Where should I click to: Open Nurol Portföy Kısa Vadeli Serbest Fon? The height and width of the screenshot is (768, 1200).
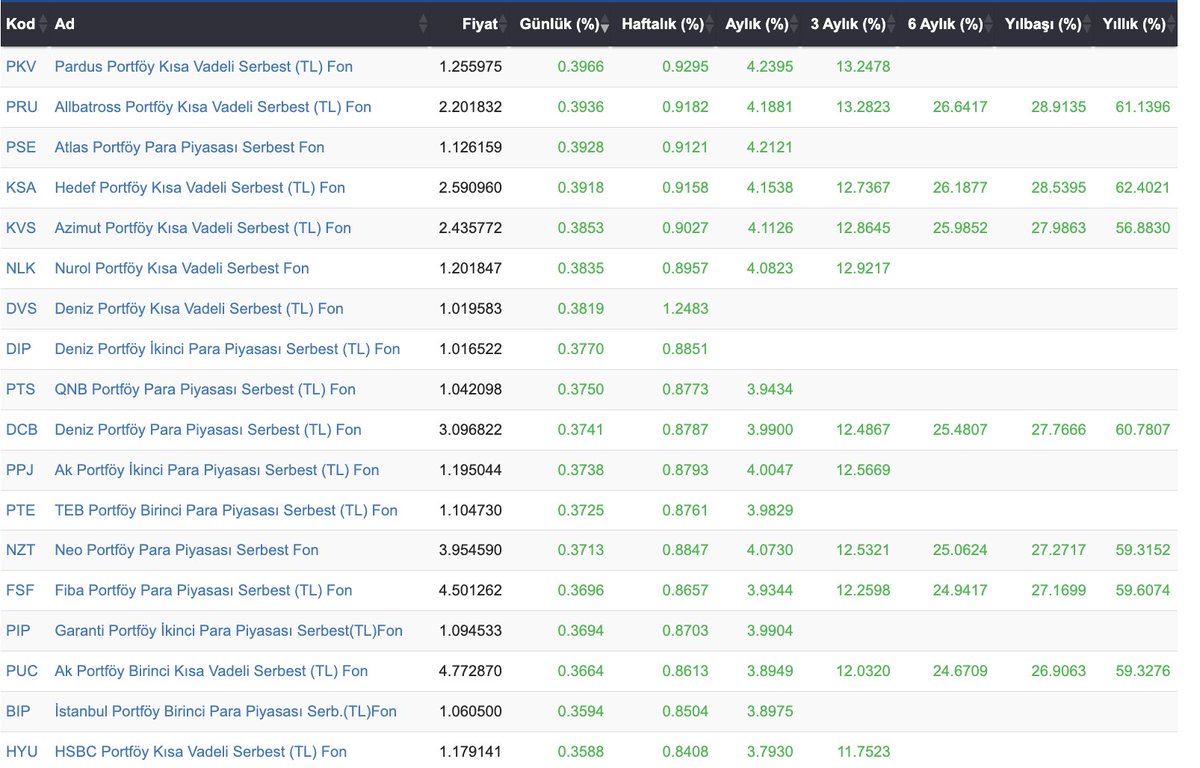tap(182, 268)
